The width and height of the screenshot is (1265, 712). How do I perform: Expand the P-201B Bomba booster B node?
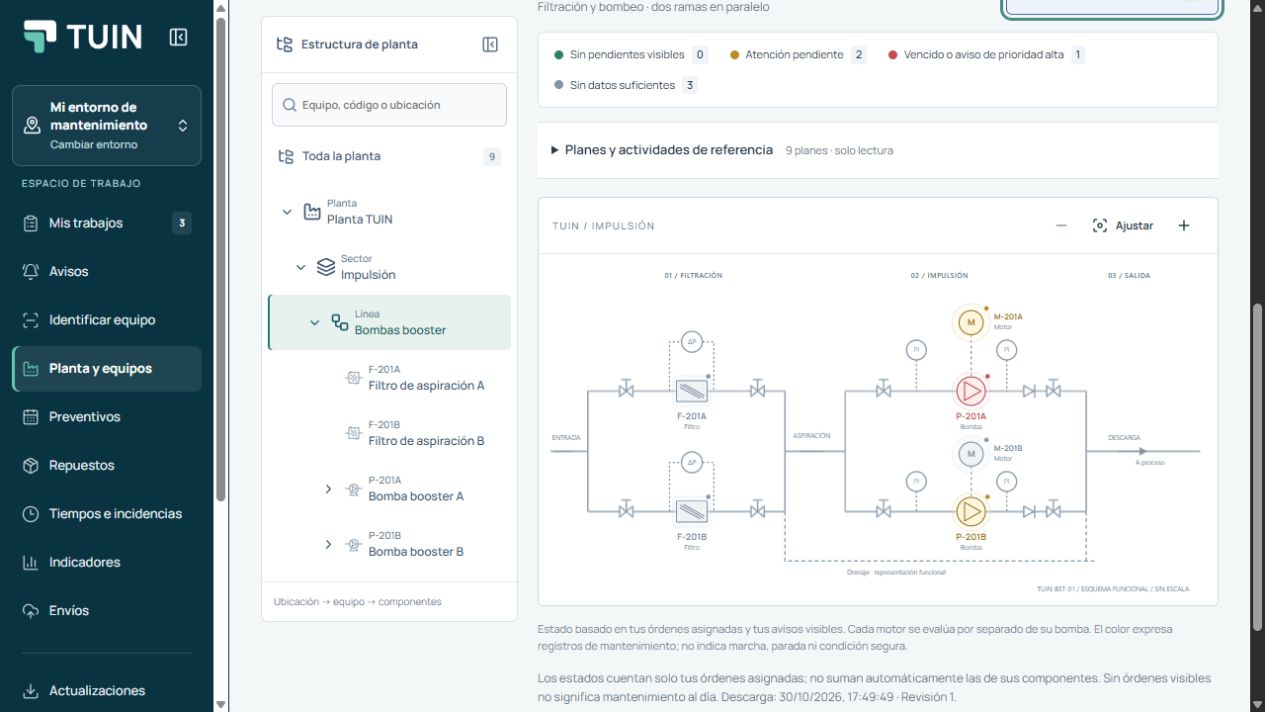pos(328,544)
